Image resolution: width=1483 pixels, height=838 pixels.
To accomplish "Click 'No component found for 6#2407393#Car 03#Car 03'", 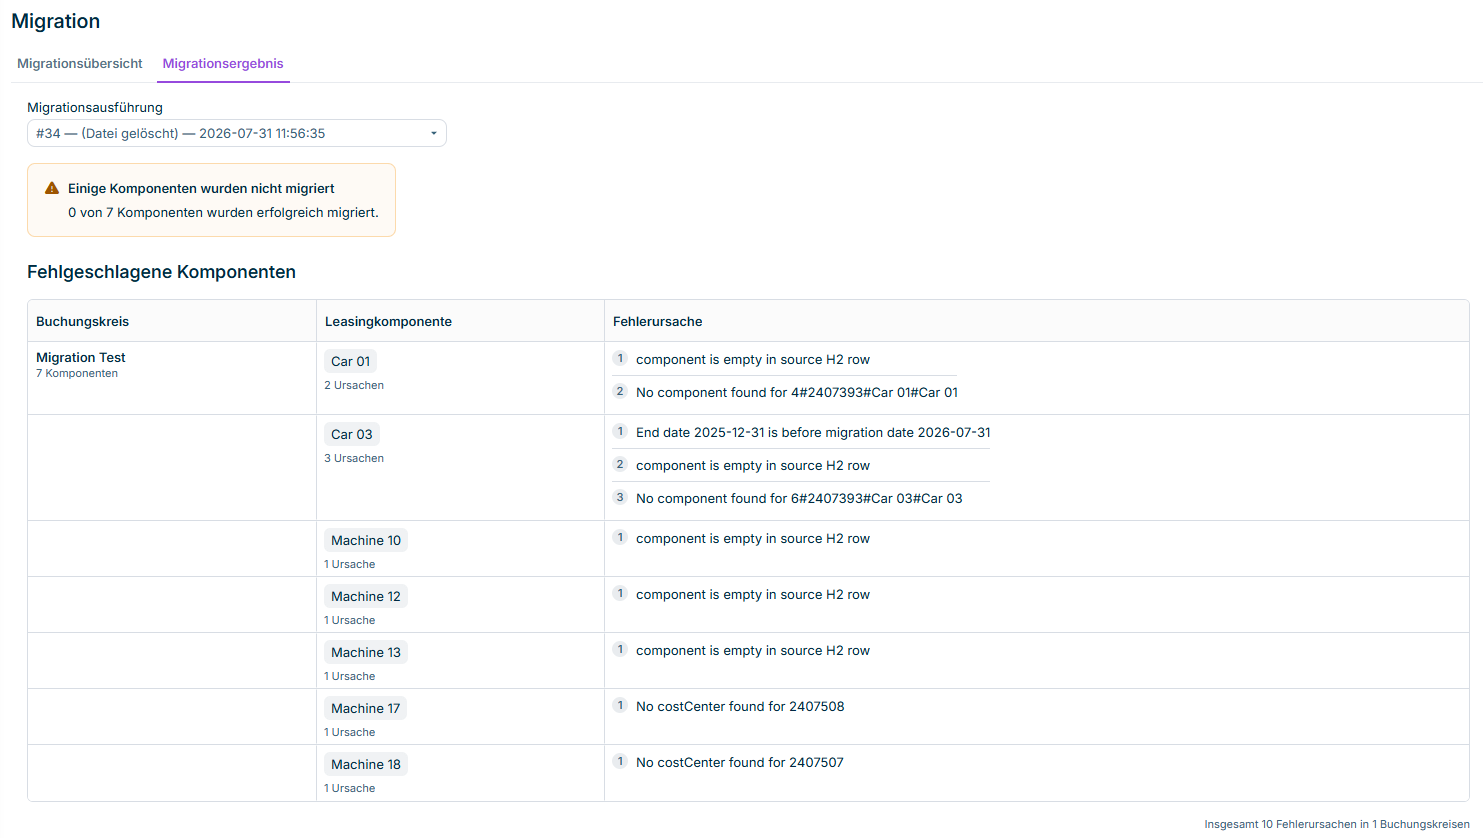I will 799,498.
